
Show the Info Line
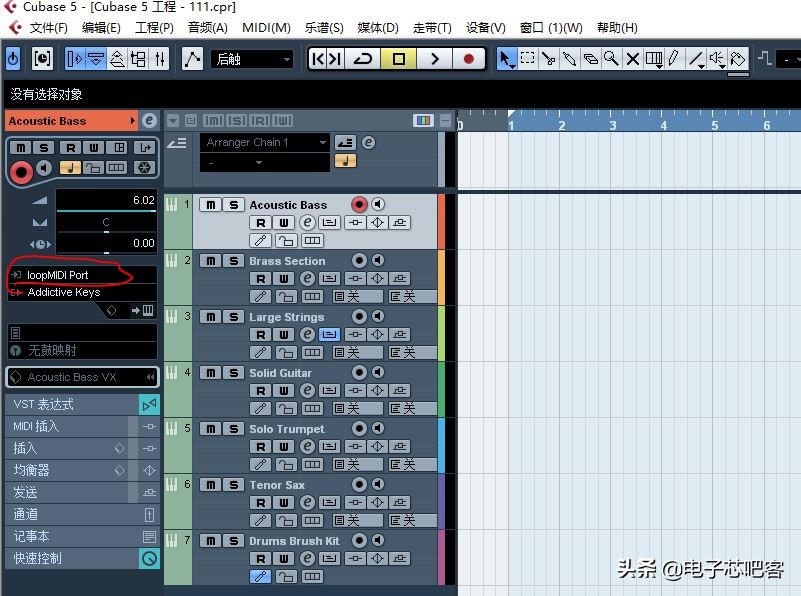(96, 59)
